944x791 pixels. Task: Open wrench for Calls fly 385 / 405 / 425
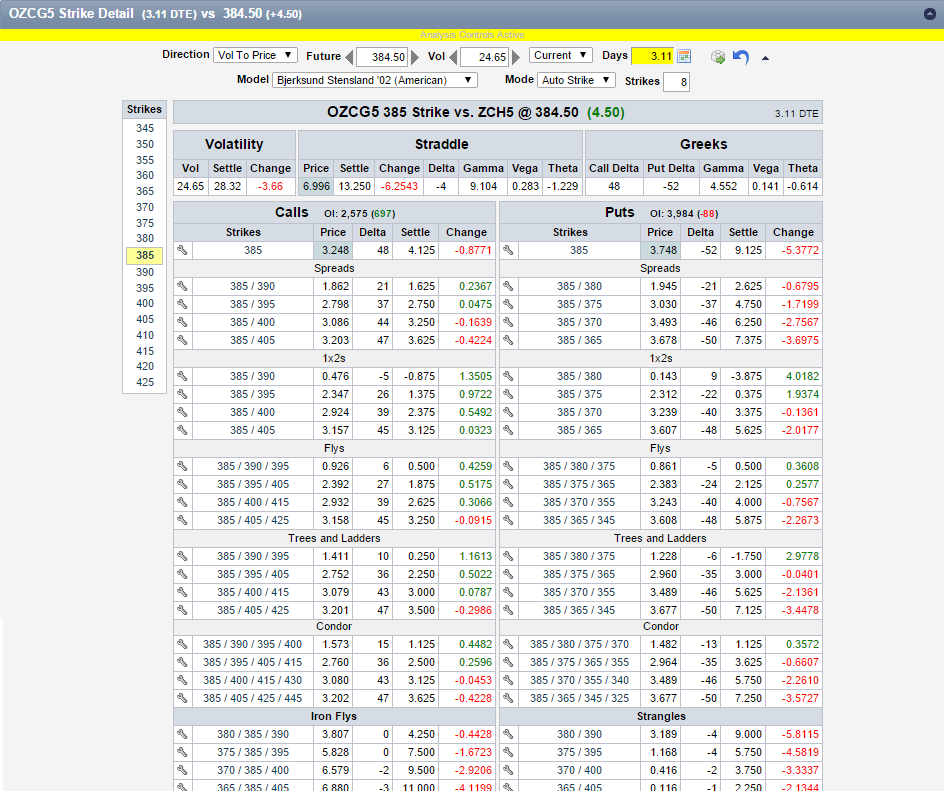point(182,520)
